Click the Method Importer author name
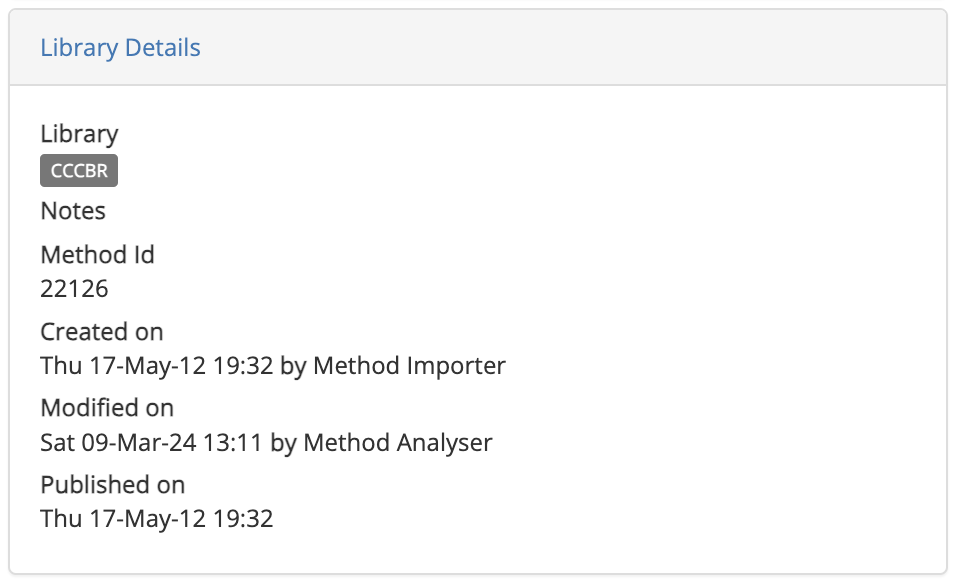 click(x=409, y=366)
